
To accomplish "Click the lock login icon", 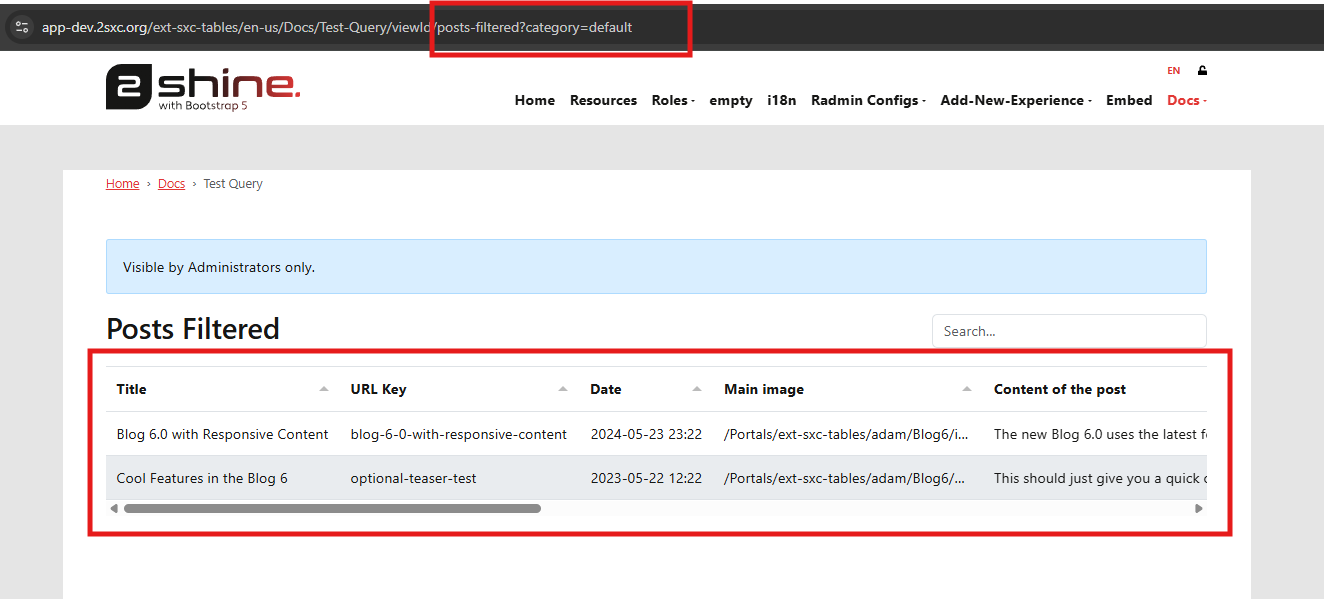I will click(1202, 71).
